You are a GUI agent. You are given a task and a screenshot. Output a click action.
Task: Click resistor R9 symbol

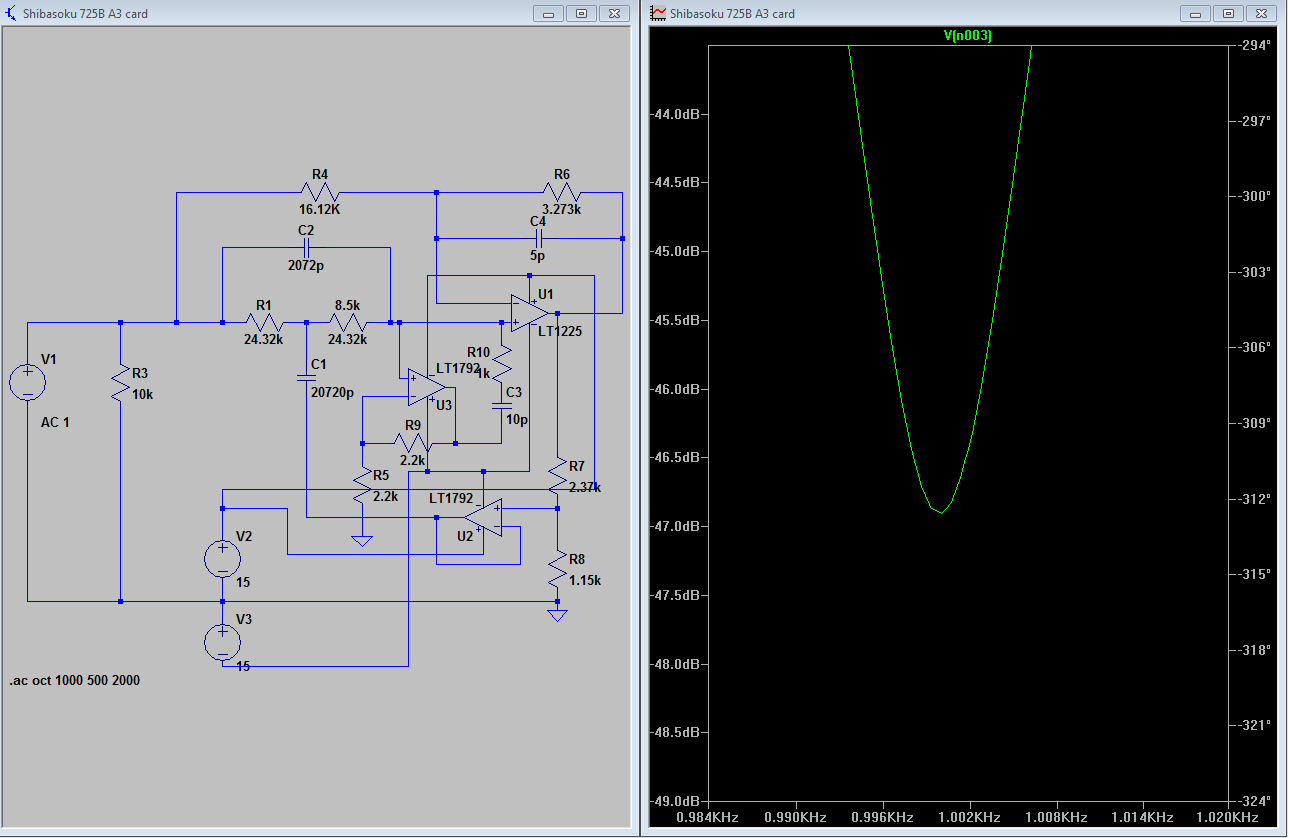coord(411,442)
